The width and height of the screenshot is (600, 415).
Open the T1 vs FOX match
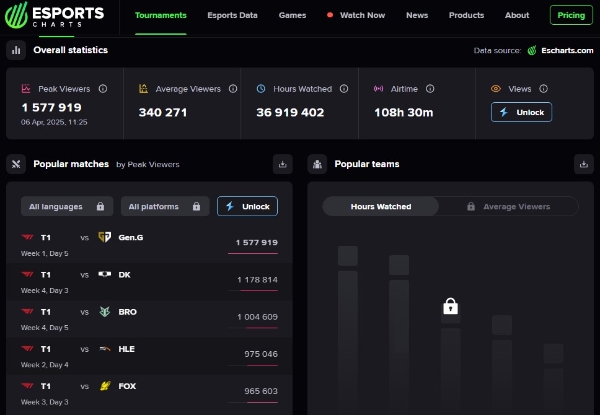coord(149,393)
